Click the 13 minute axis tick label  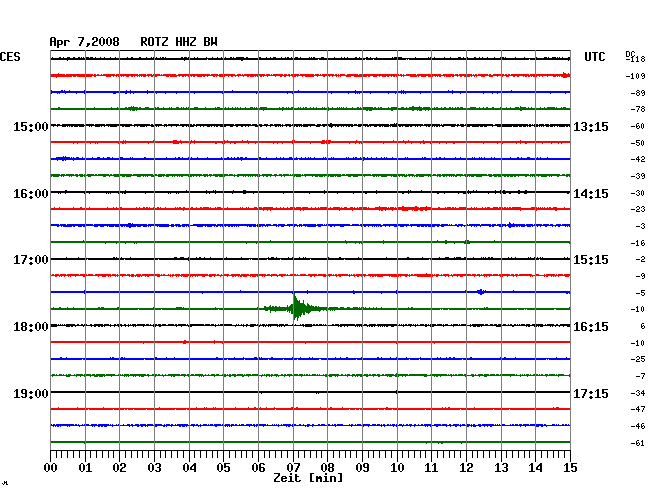501,467
